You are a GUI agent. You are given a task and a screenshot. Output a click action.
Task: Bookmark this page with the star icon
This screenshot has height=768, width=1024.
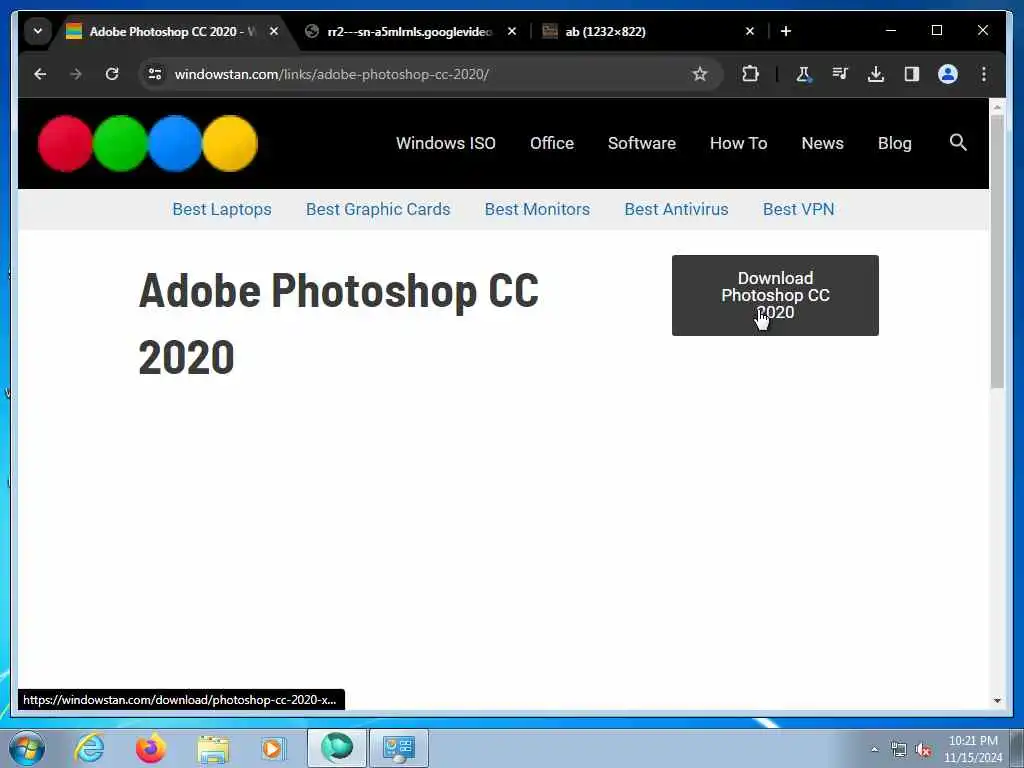pyautogui.click(x=699, y=74)
